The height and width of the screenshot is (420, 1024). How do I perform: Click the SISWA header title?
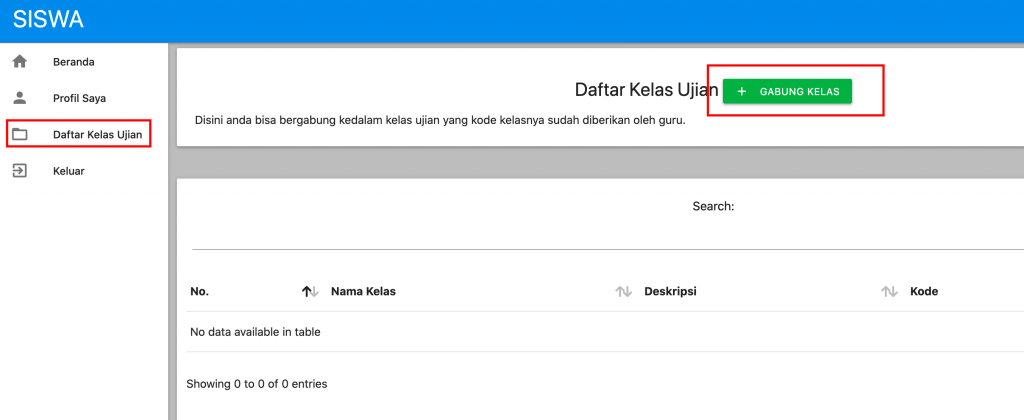pyautogui.click(x=48, y=20)
